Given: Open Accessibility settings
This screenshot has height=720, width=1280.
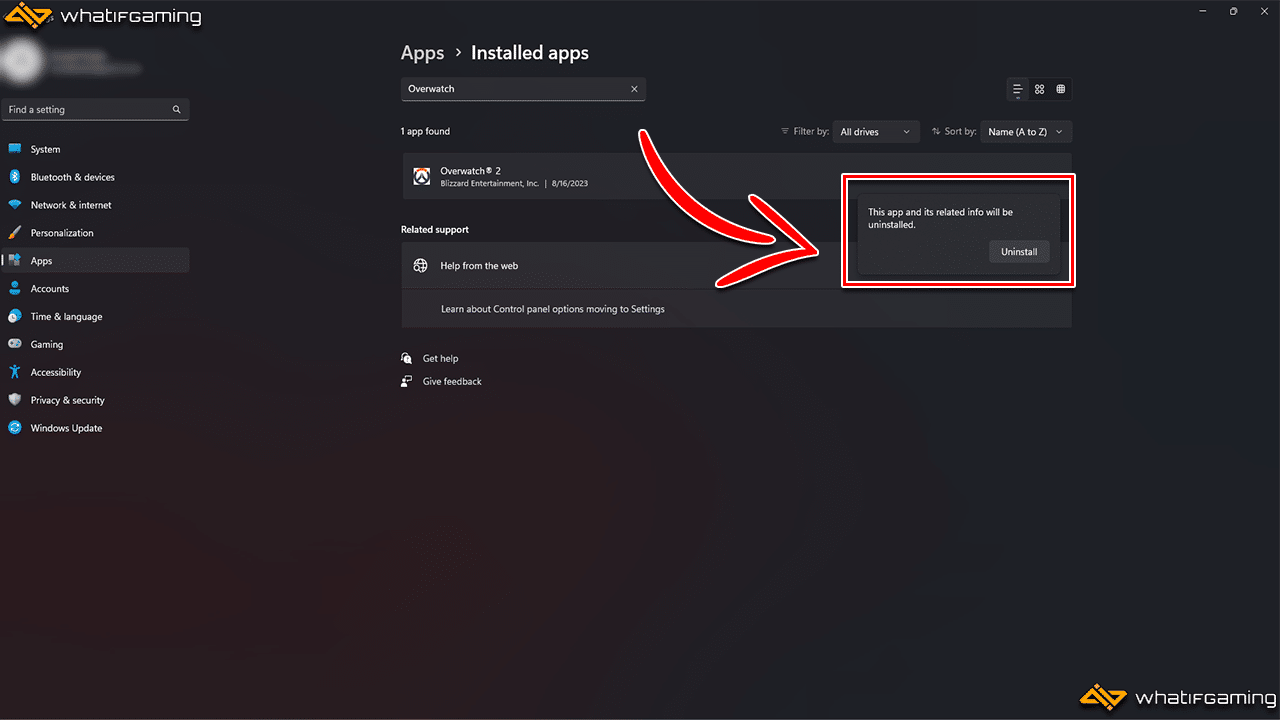Looking at the screenshot, I should [95, 372].
